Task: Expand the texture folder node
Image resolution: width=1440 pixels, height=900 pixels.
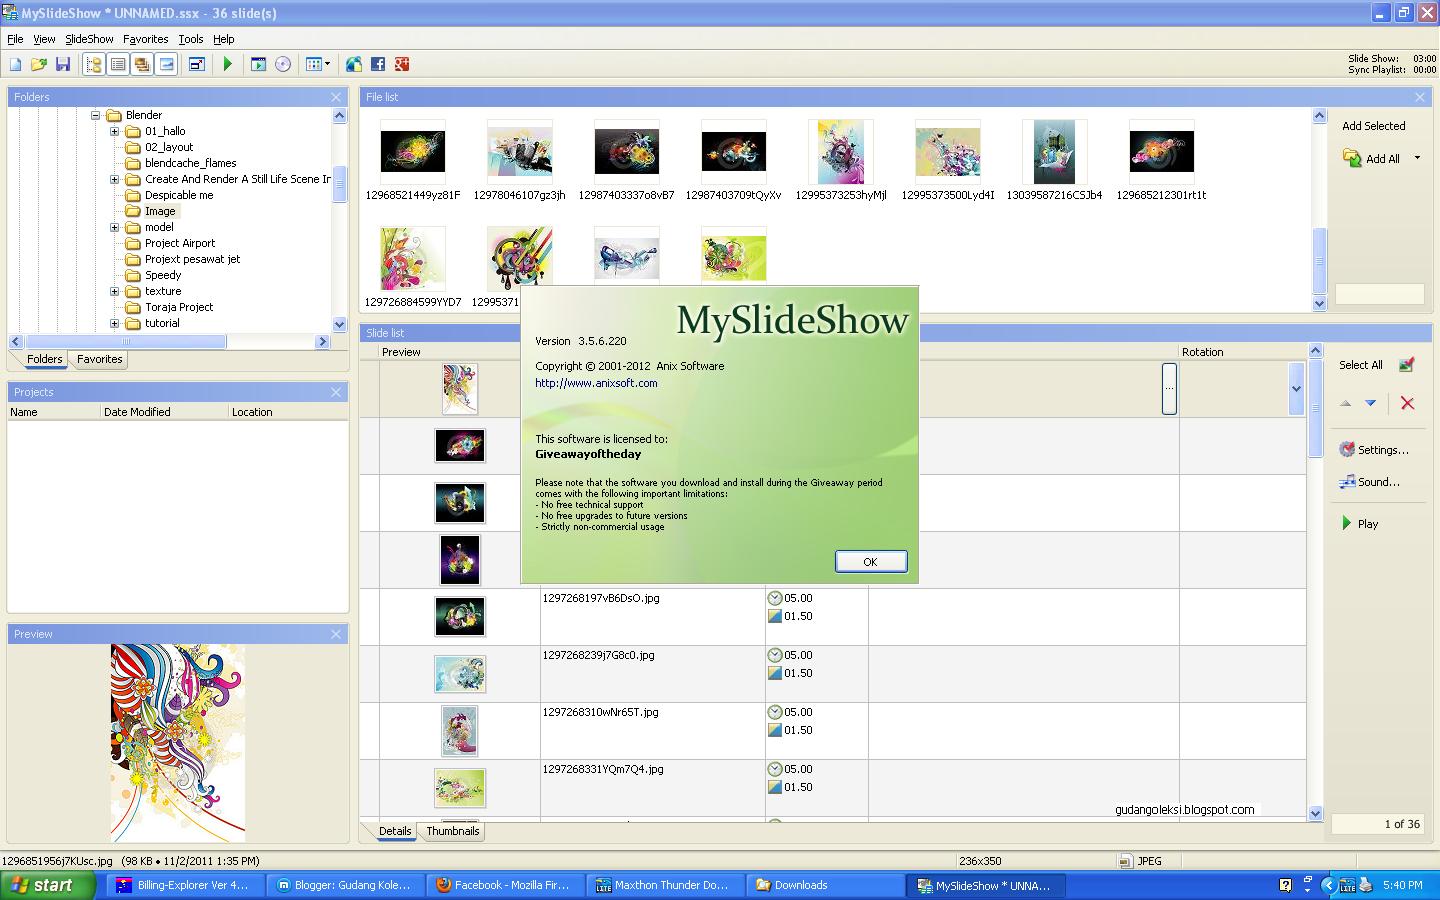Action: [x=114, y=291]
